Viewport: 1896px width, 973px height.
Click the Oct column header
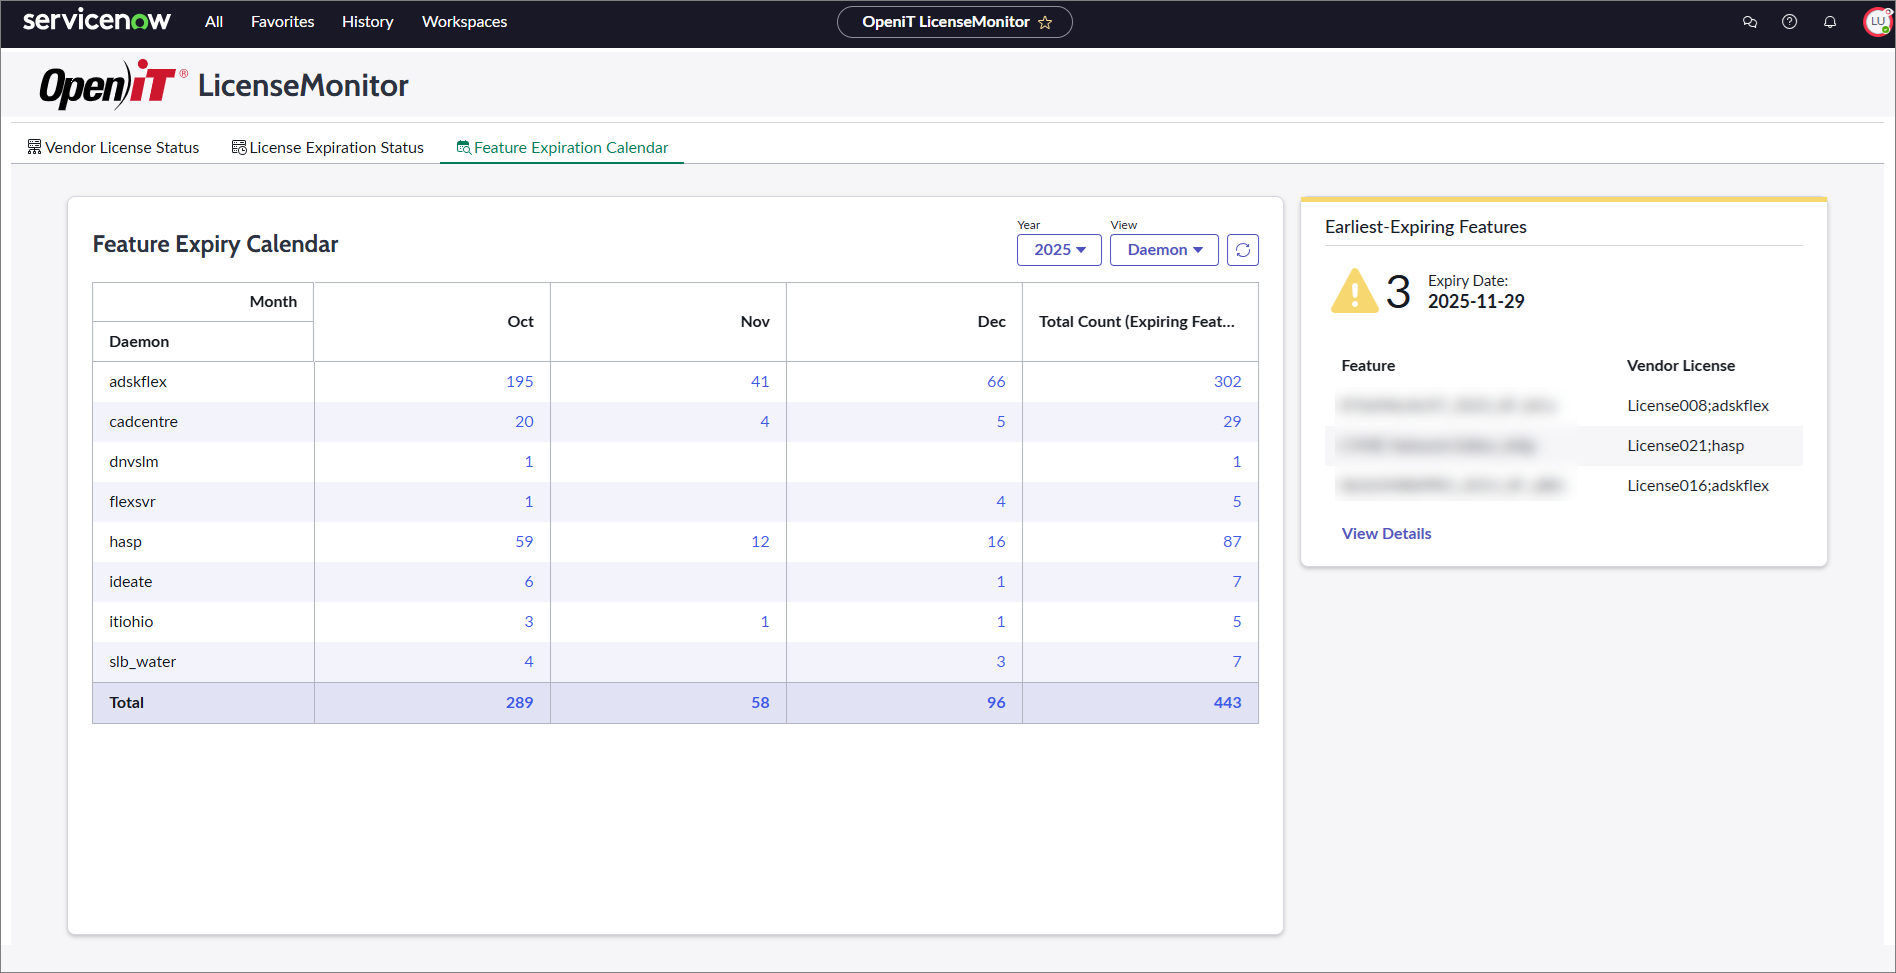pyautogui.click(x=432, y=322)
